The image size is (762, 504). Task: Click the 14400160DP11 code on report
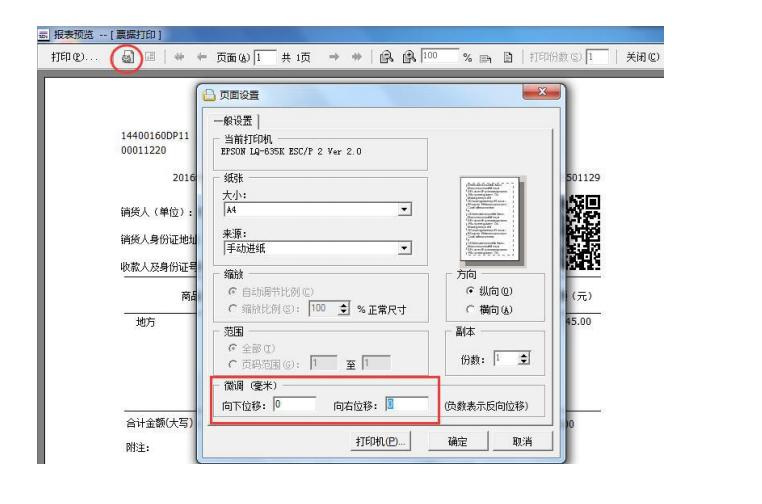coord(155,136)
